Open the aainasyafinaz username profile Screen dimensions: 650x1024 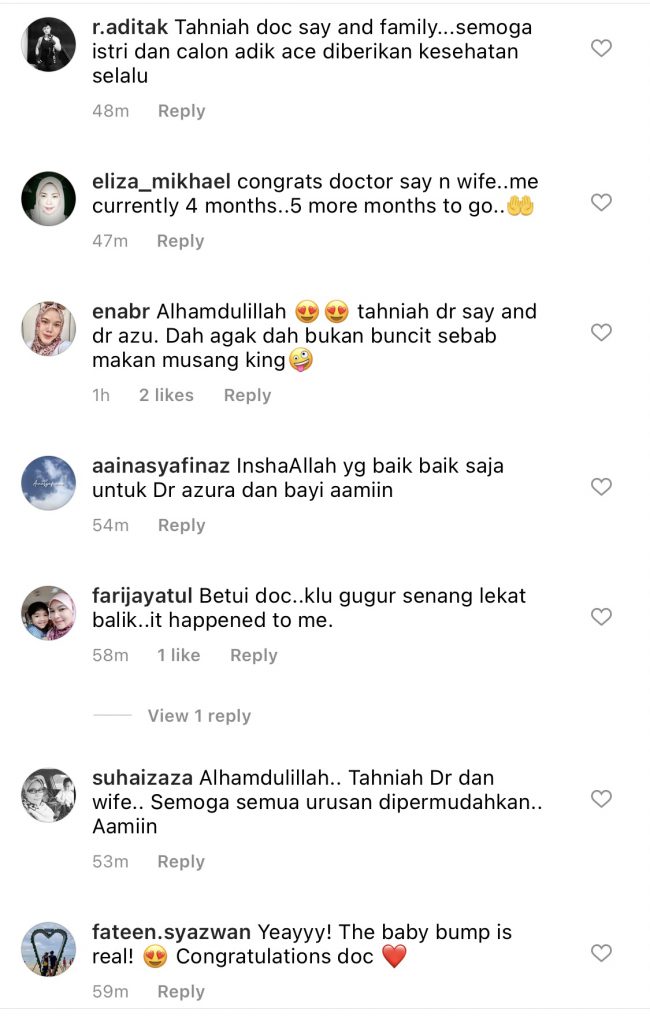[x=161, y=466]
